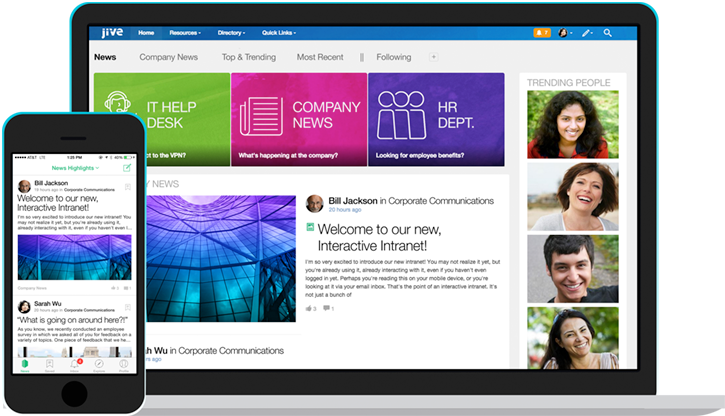Screen dimensions: 725x416
Task: Click the headset icon on IT Help Desk tile
Action: point(117,103)
